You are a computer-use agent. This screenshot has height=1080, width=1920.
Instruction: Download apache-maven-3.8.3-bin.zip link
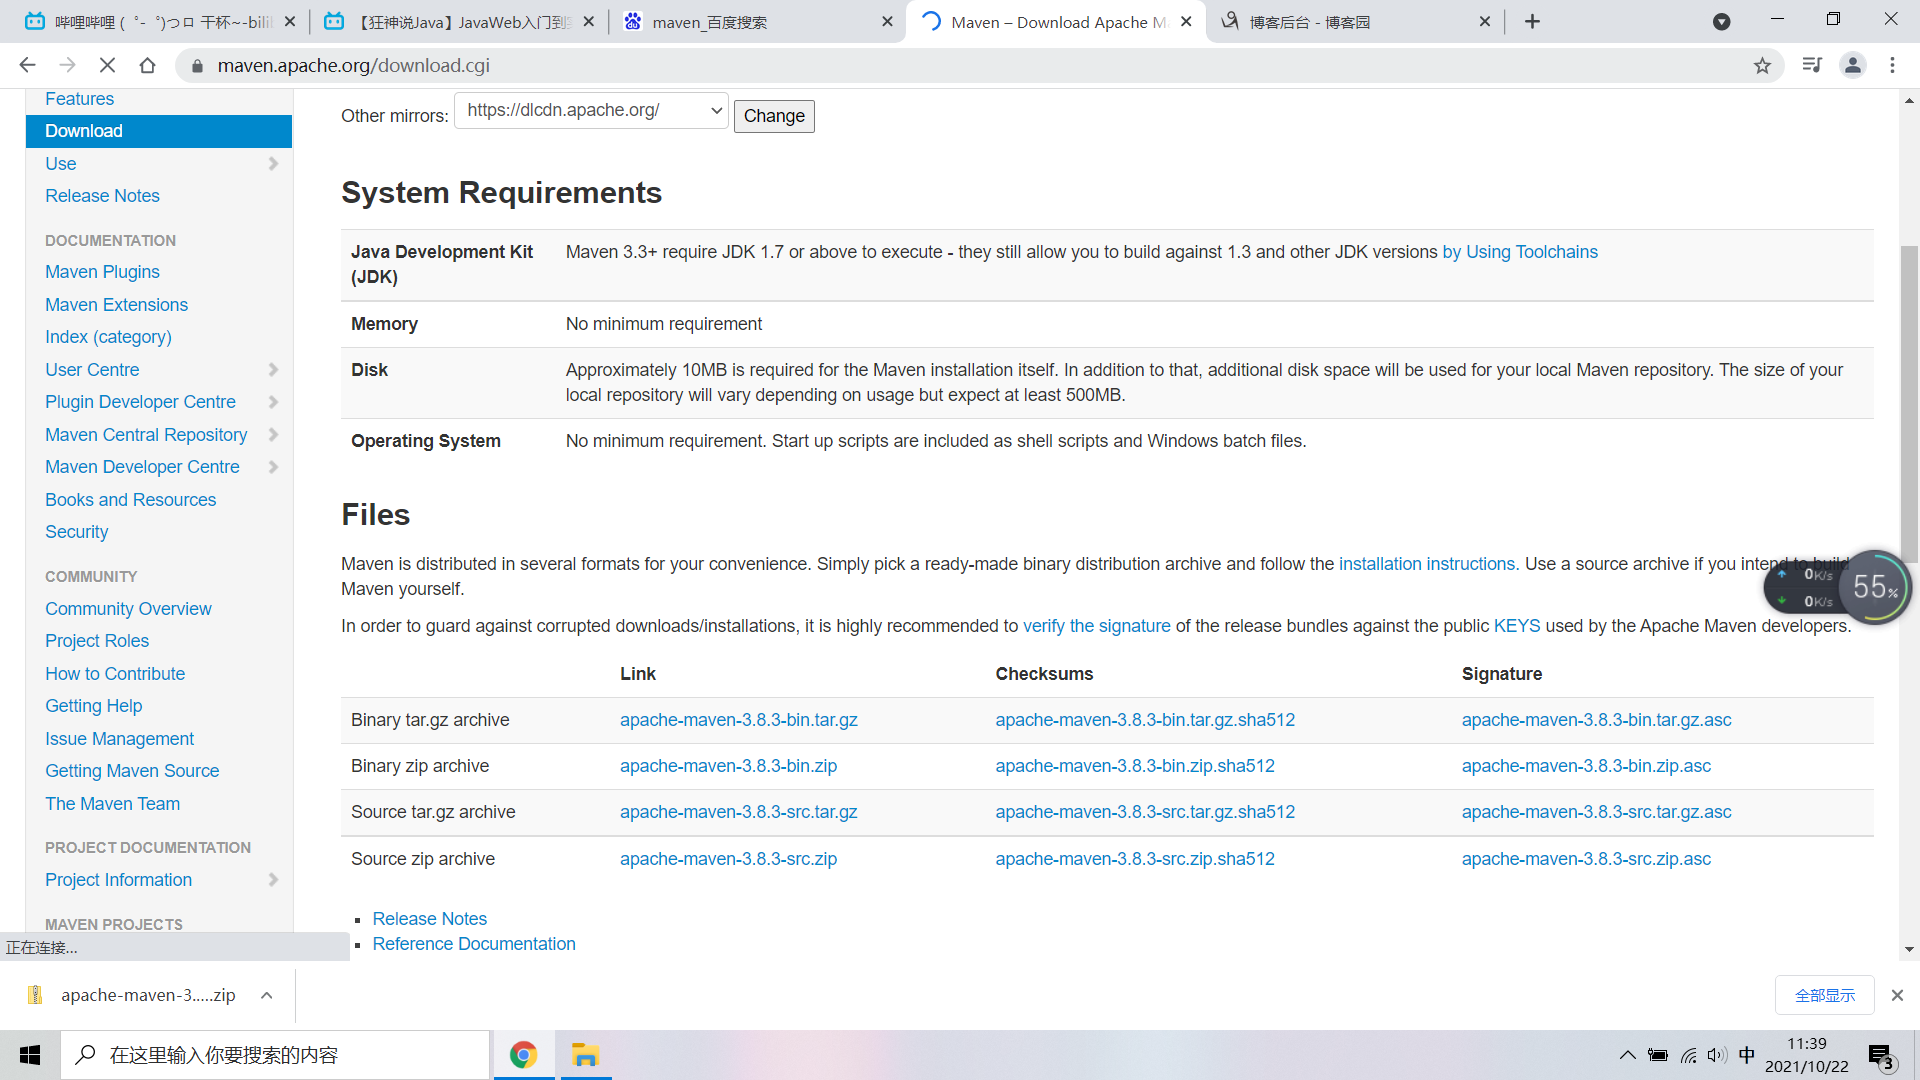[728, 766]
